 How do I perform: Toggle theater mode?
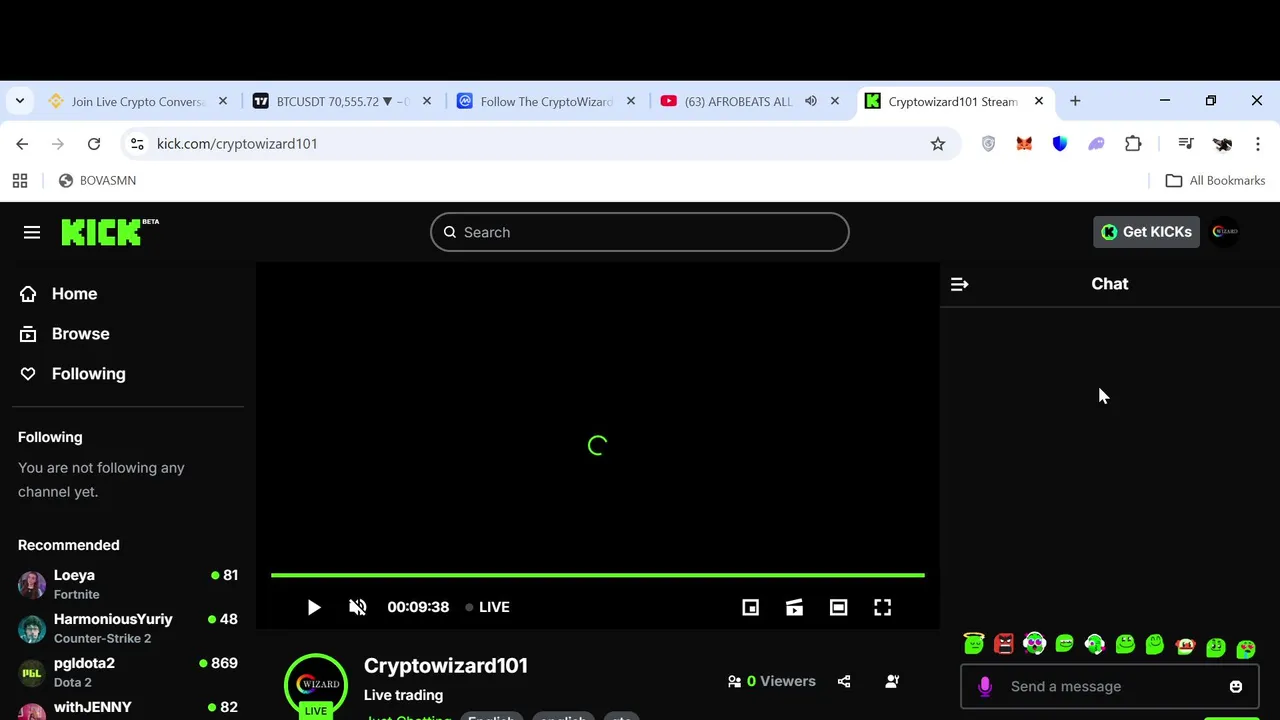(x=838, y=607)
